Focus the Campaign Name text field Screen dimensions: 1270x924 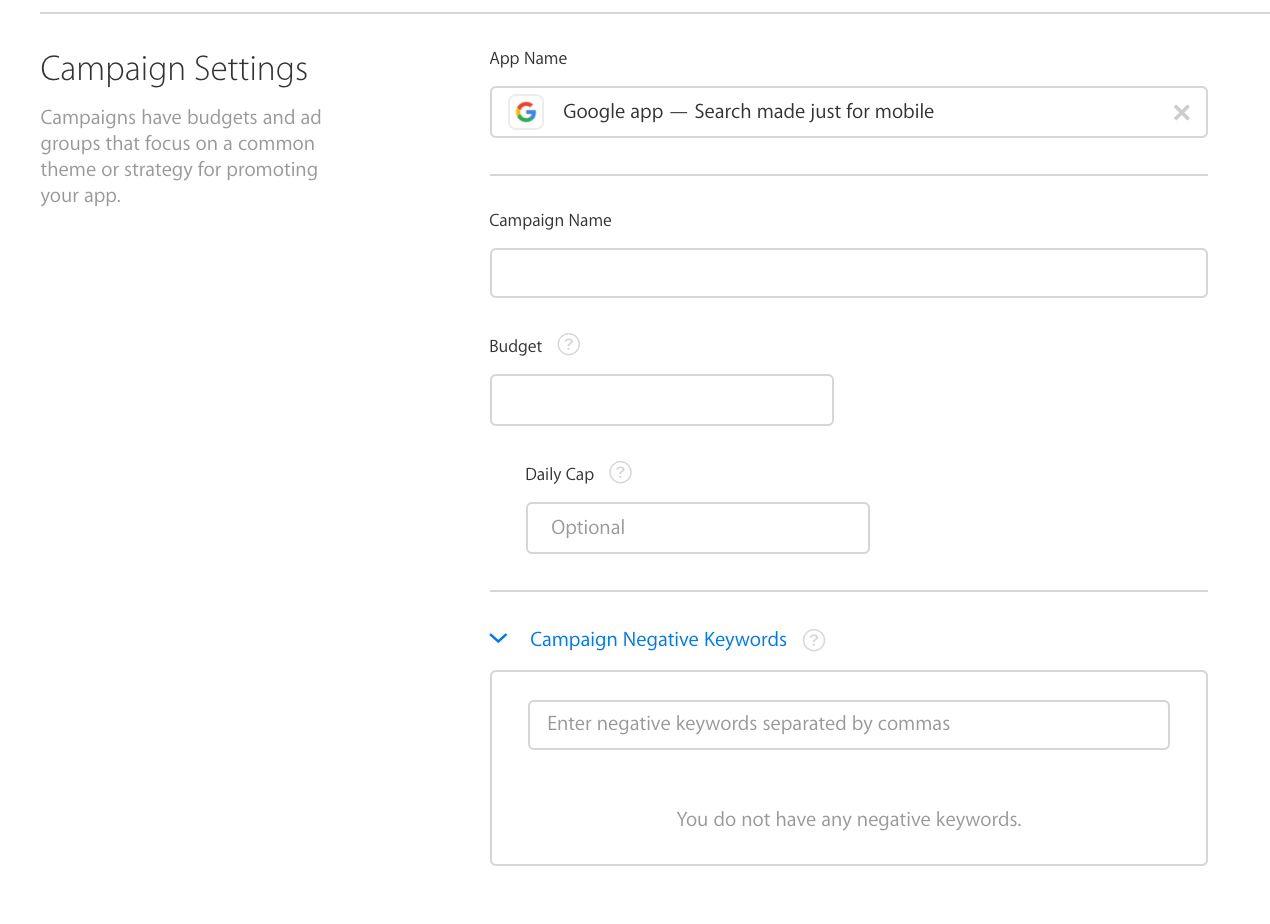click(x=848, y=273)
